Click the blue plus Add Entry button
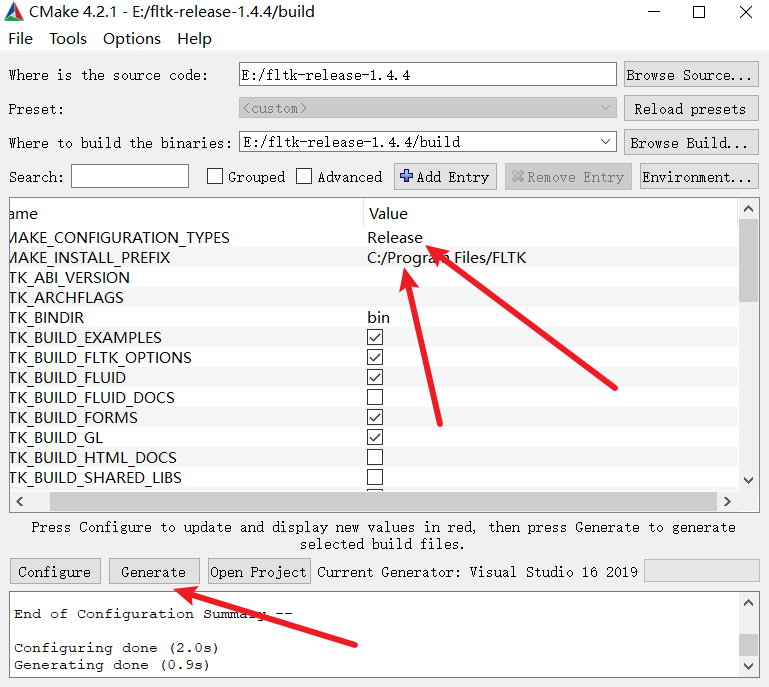This screenshot has height=687, width=769. (445, 177)
